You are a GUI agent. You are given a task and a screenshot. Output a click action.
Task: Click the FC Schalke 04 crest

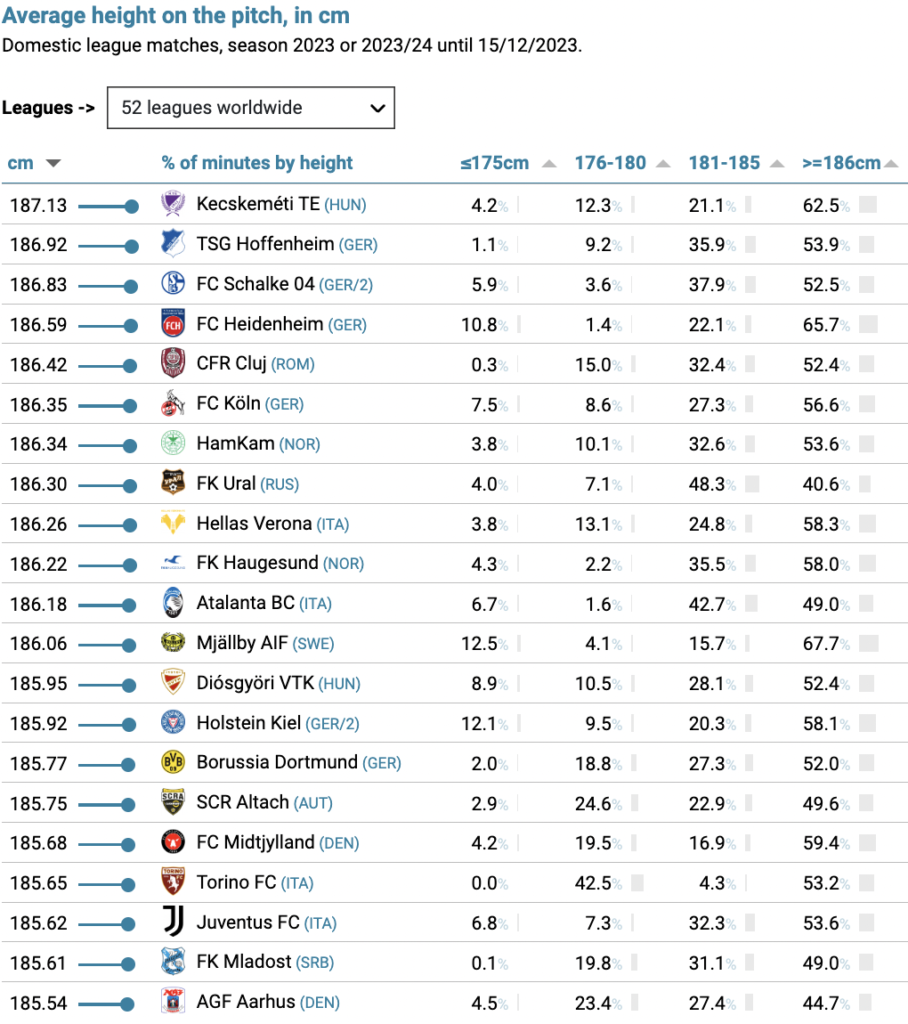[173, 283]
